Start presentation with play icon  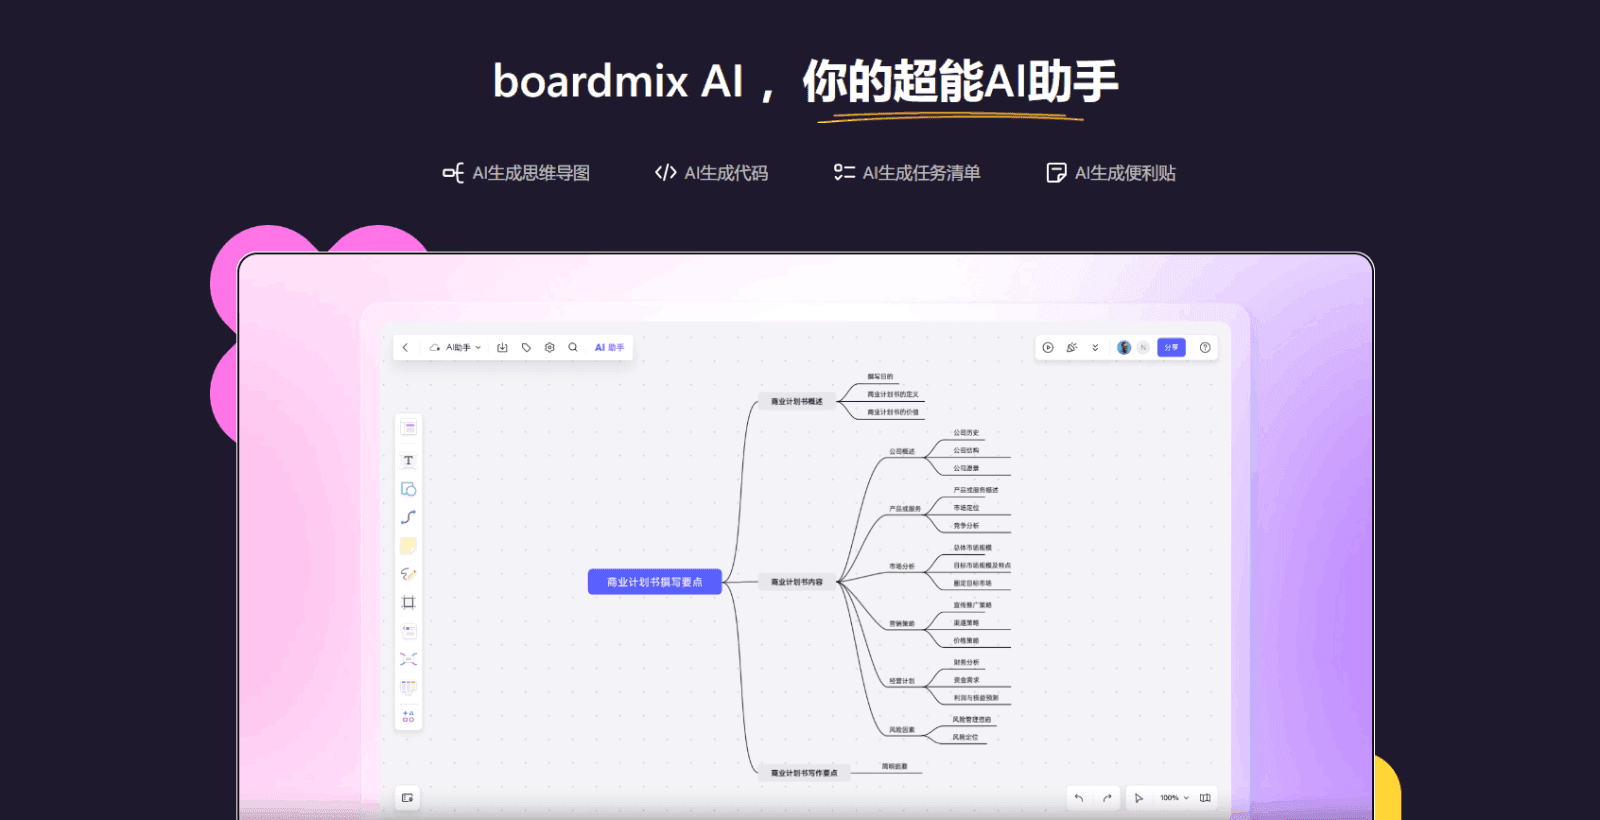pos(1048,348)
